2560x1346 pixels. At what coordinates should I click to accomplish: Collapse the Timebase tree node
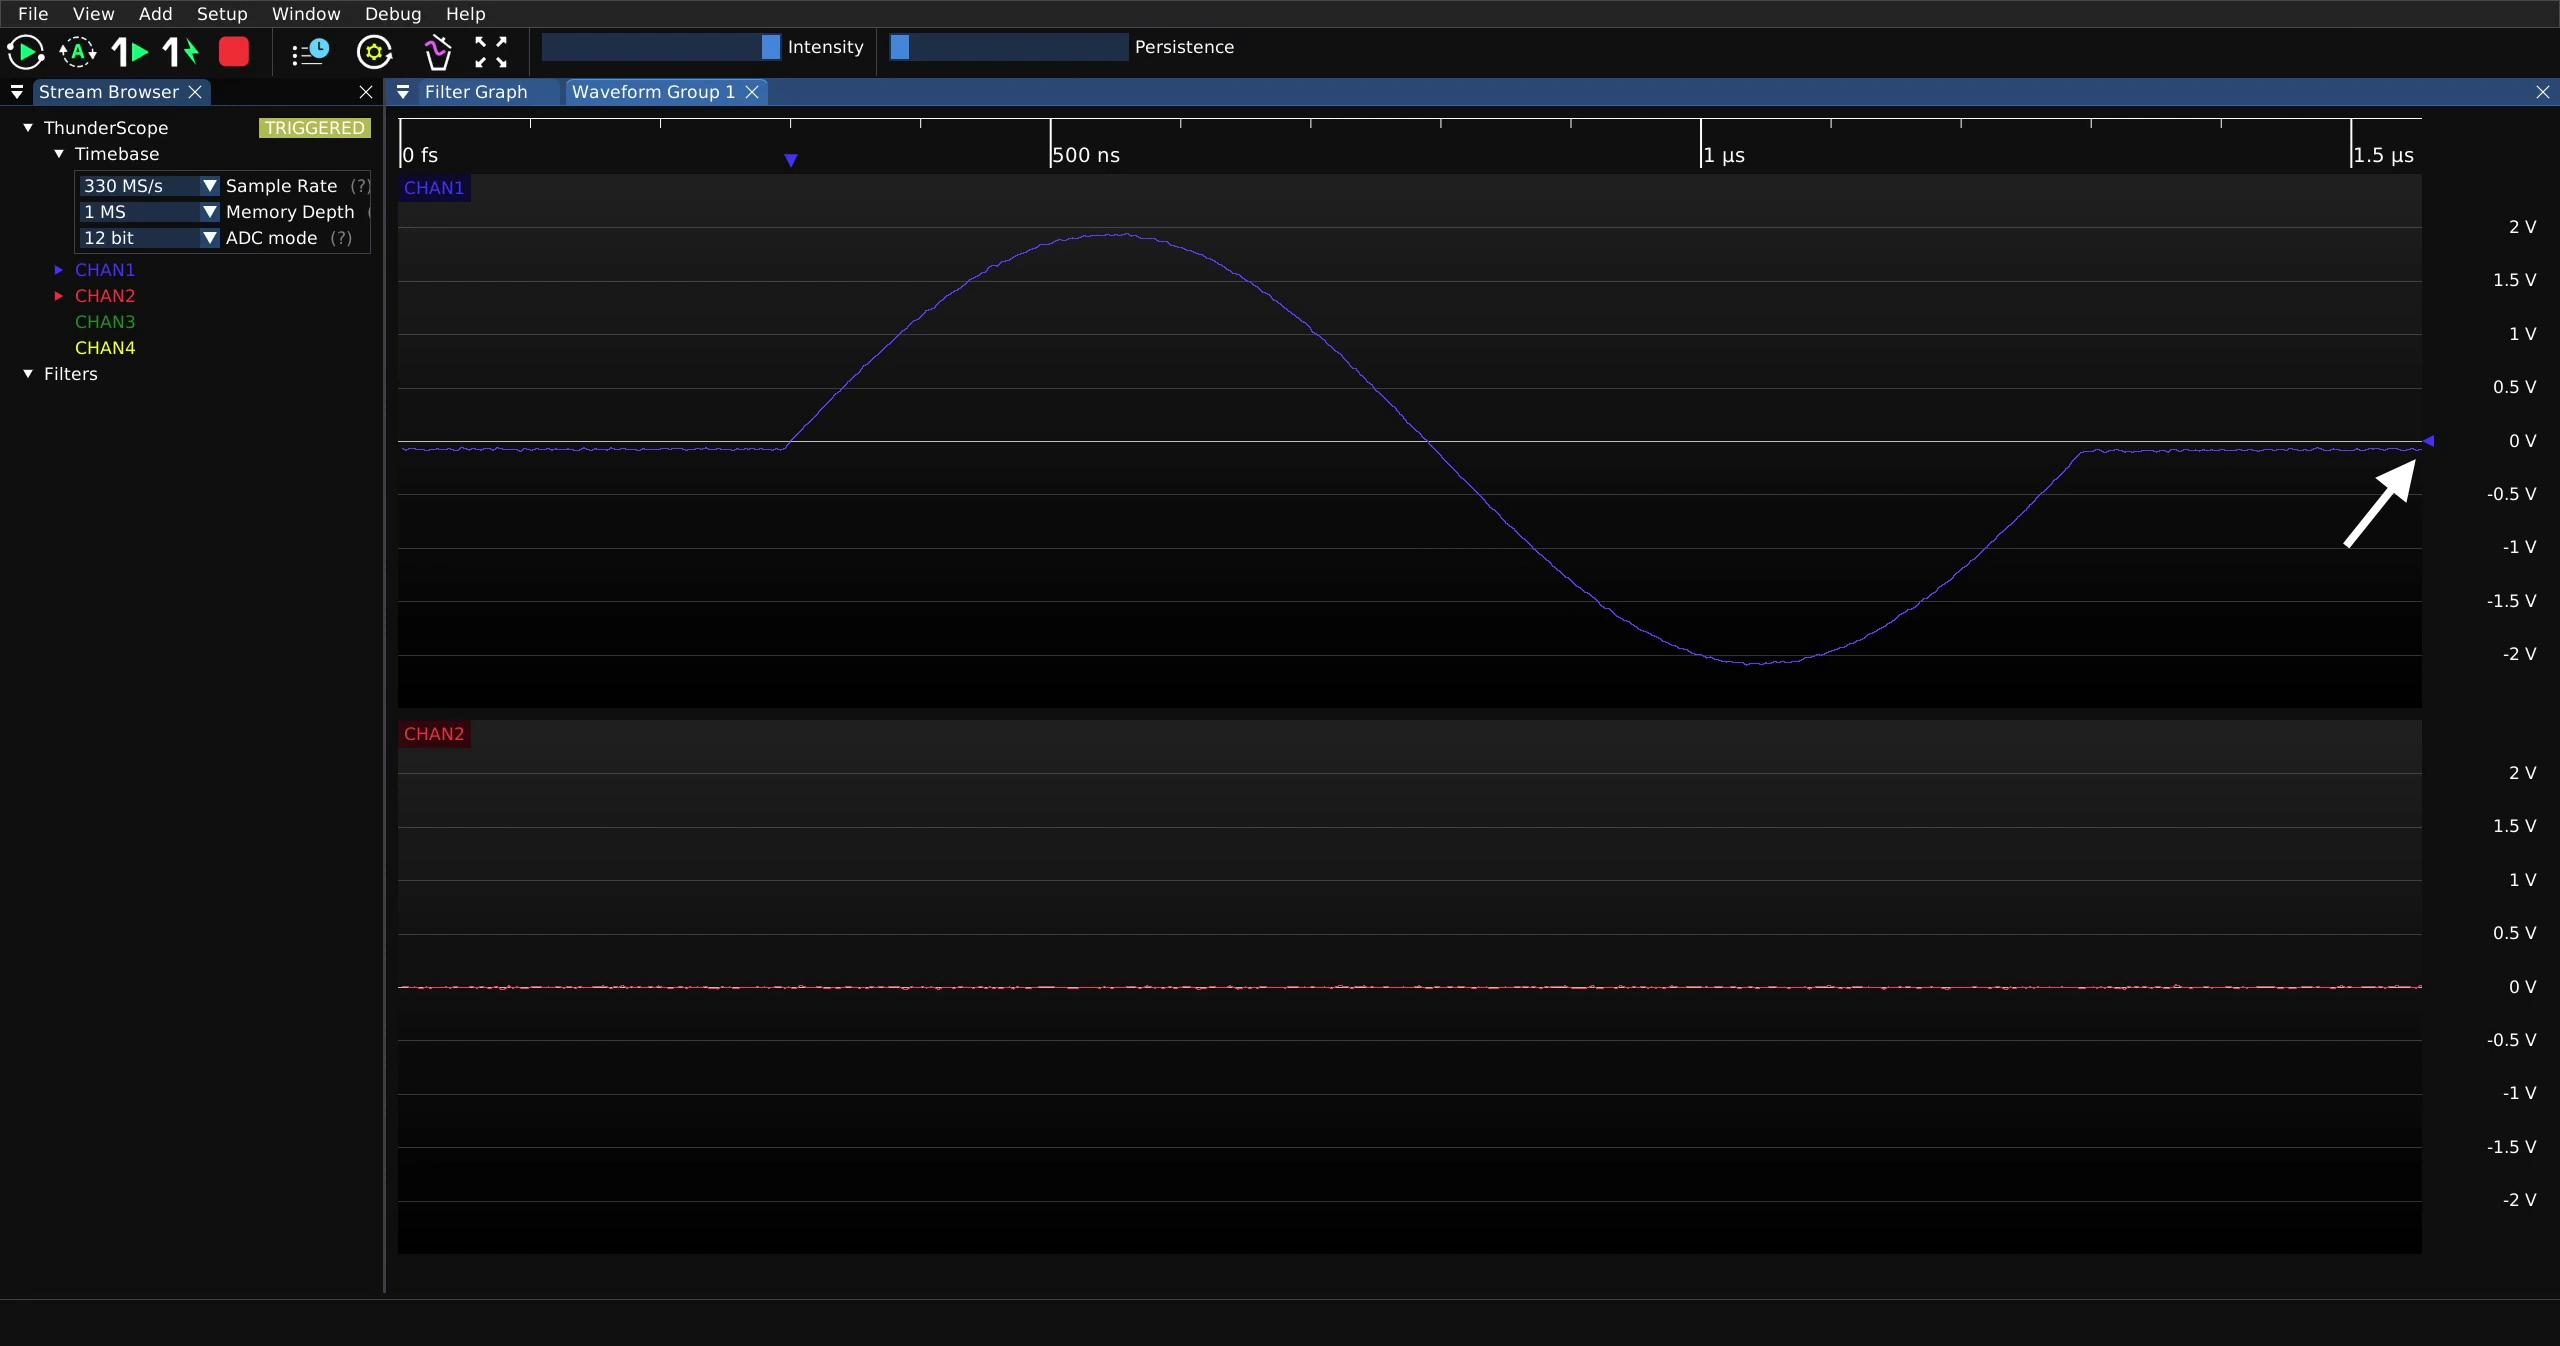[x=59, y=154]
